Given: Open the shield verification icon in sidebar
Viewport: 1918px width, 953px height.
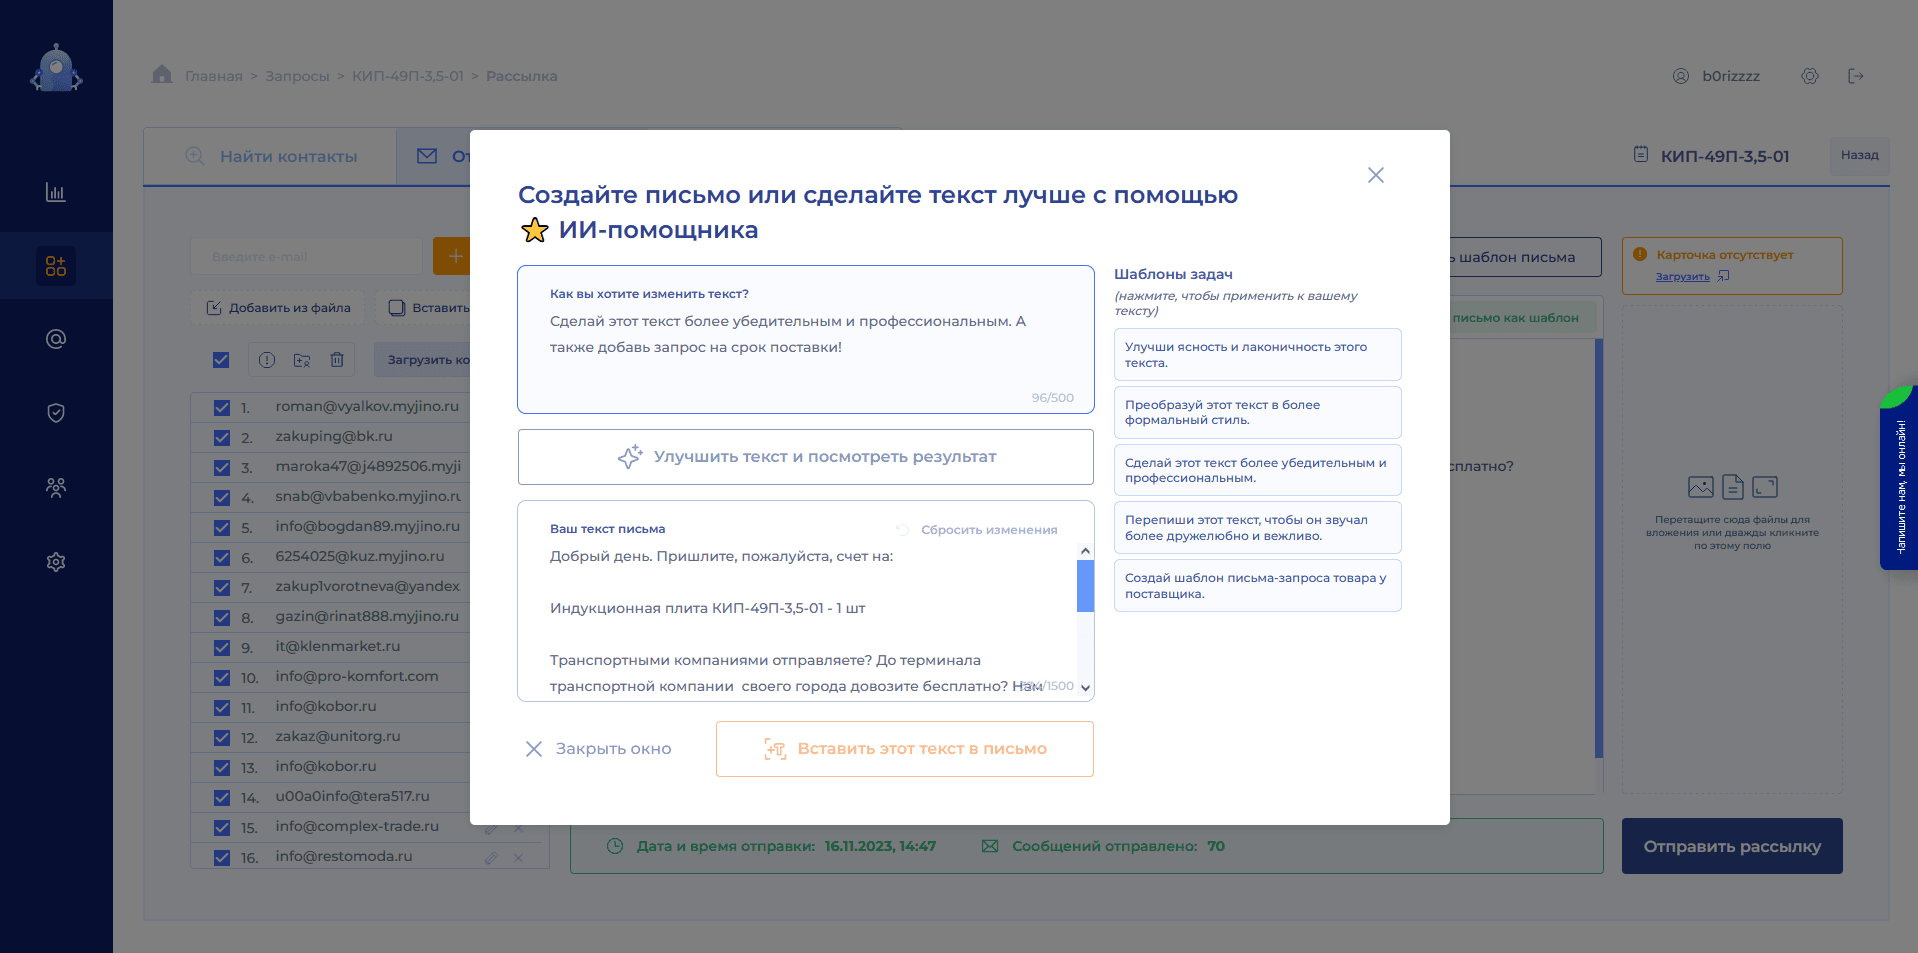Looking at the screenshot, I should click(56, 413).
